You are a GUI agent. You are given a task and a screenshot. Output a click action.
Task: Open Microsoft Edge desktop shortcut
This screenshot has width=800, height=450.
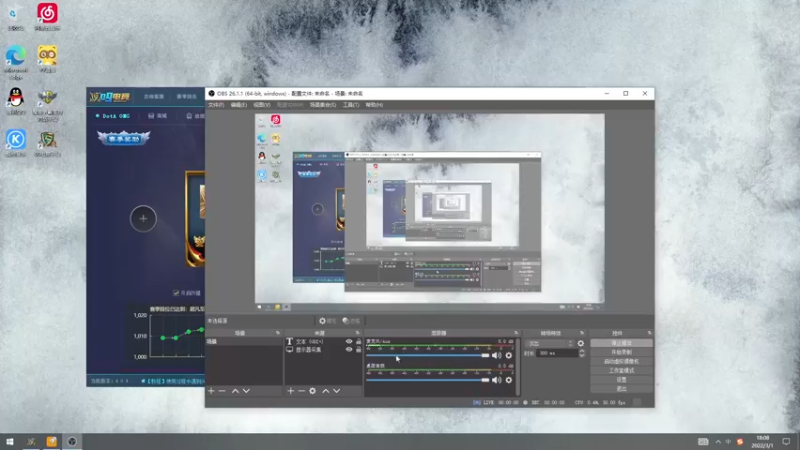[x=16, y=62]
